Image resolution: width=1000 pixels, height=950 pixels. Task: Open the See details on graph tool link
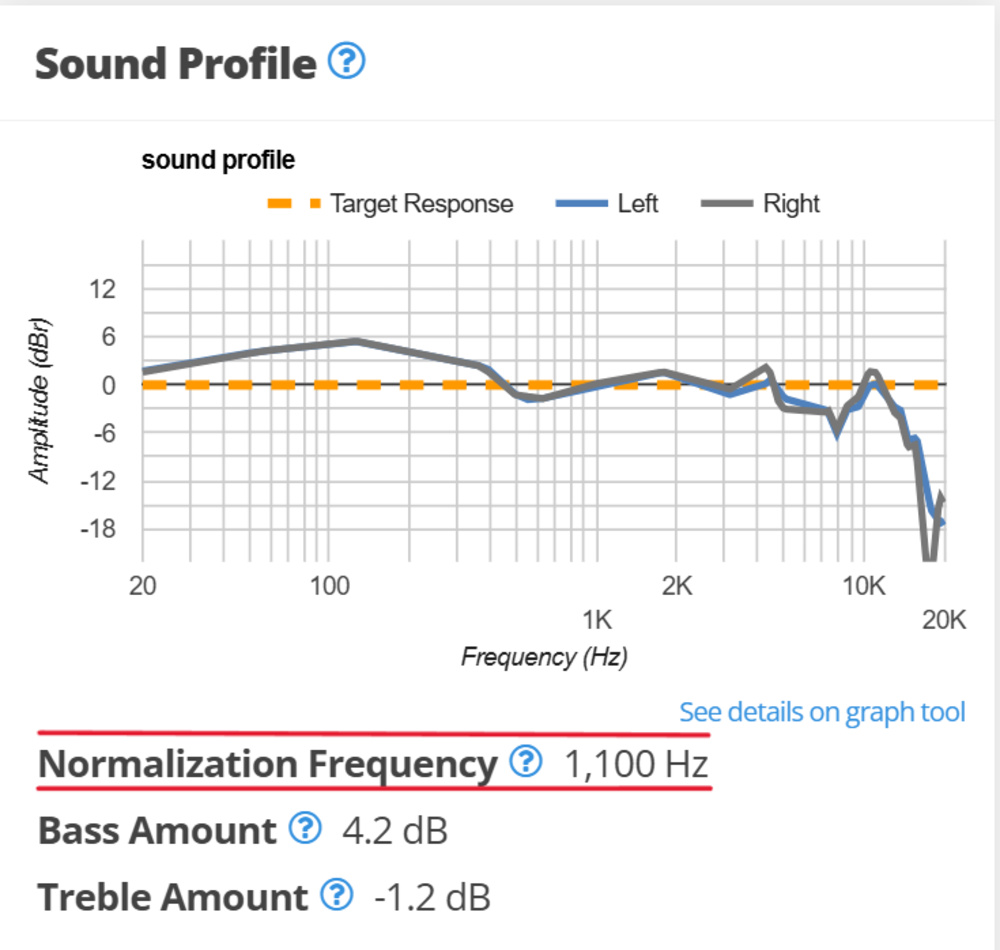[824, 711]
